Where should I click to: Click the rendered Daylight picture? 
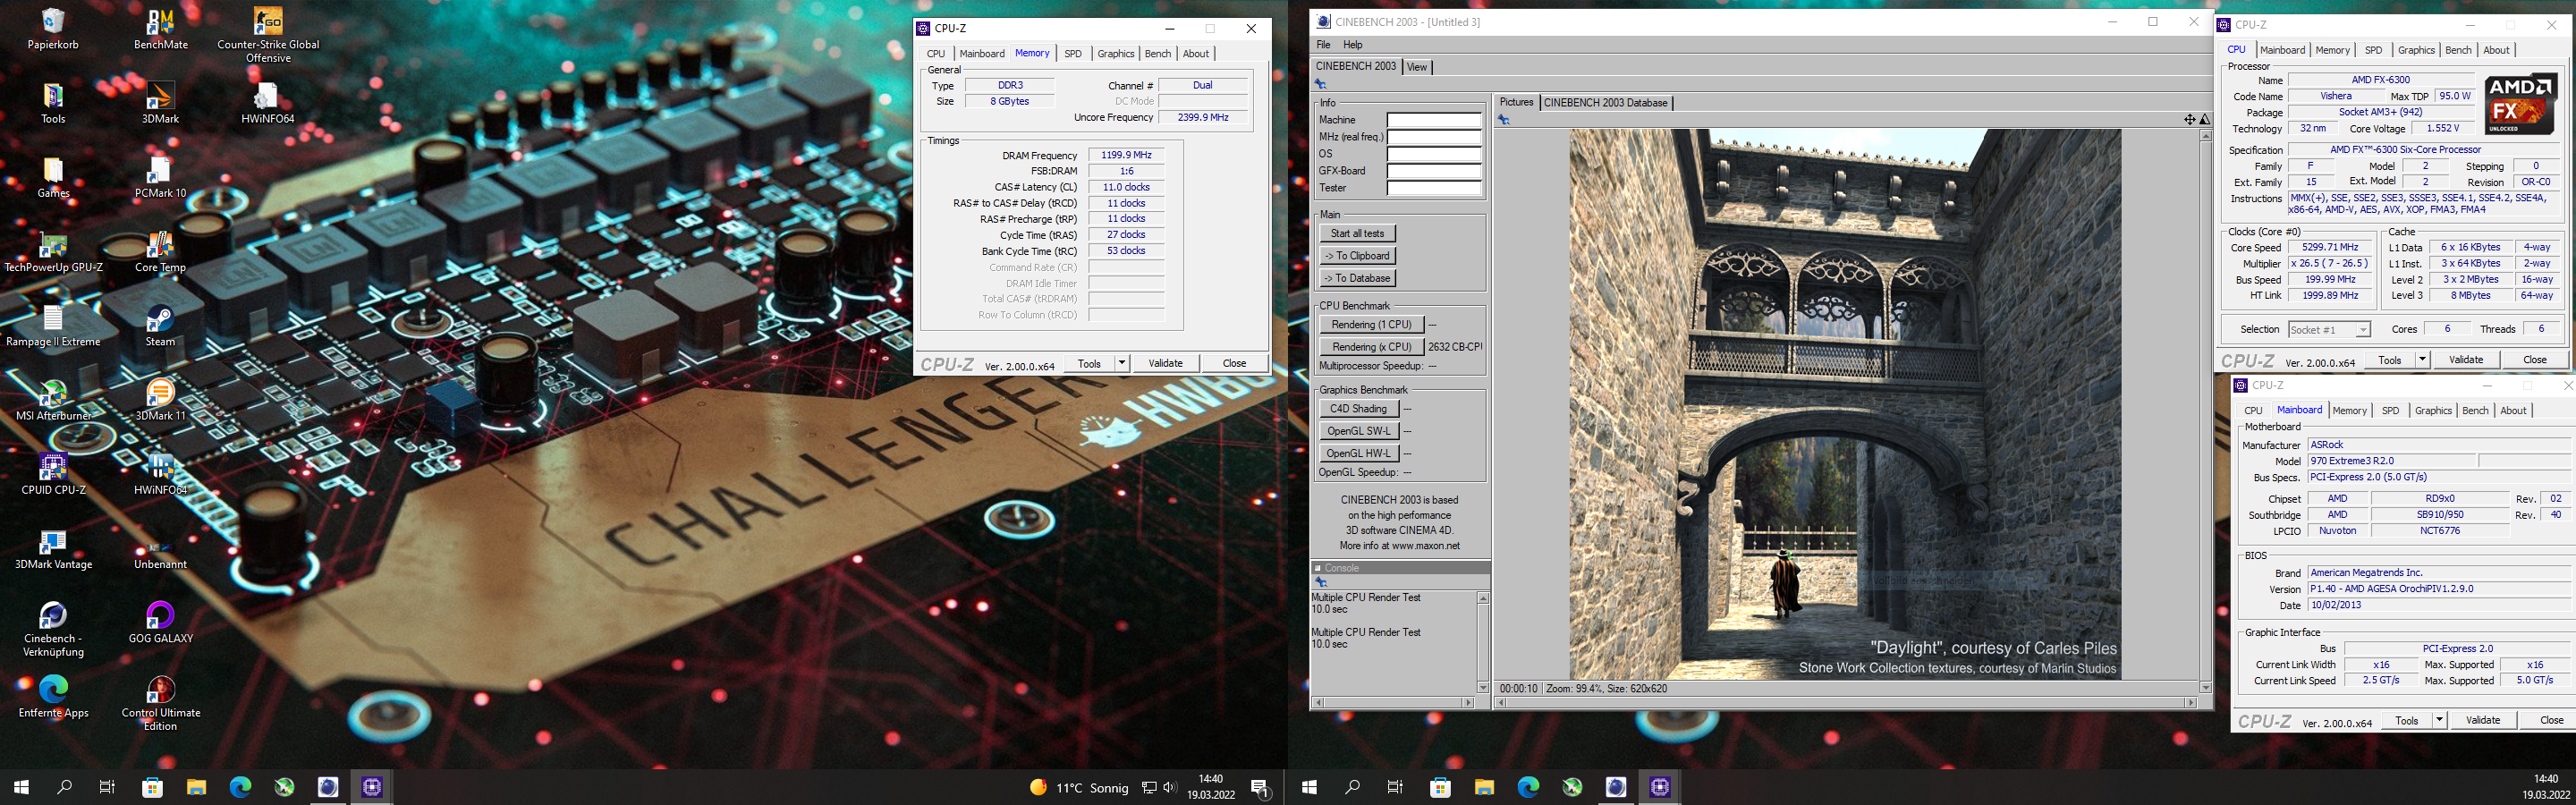[x=1845, y=404]
